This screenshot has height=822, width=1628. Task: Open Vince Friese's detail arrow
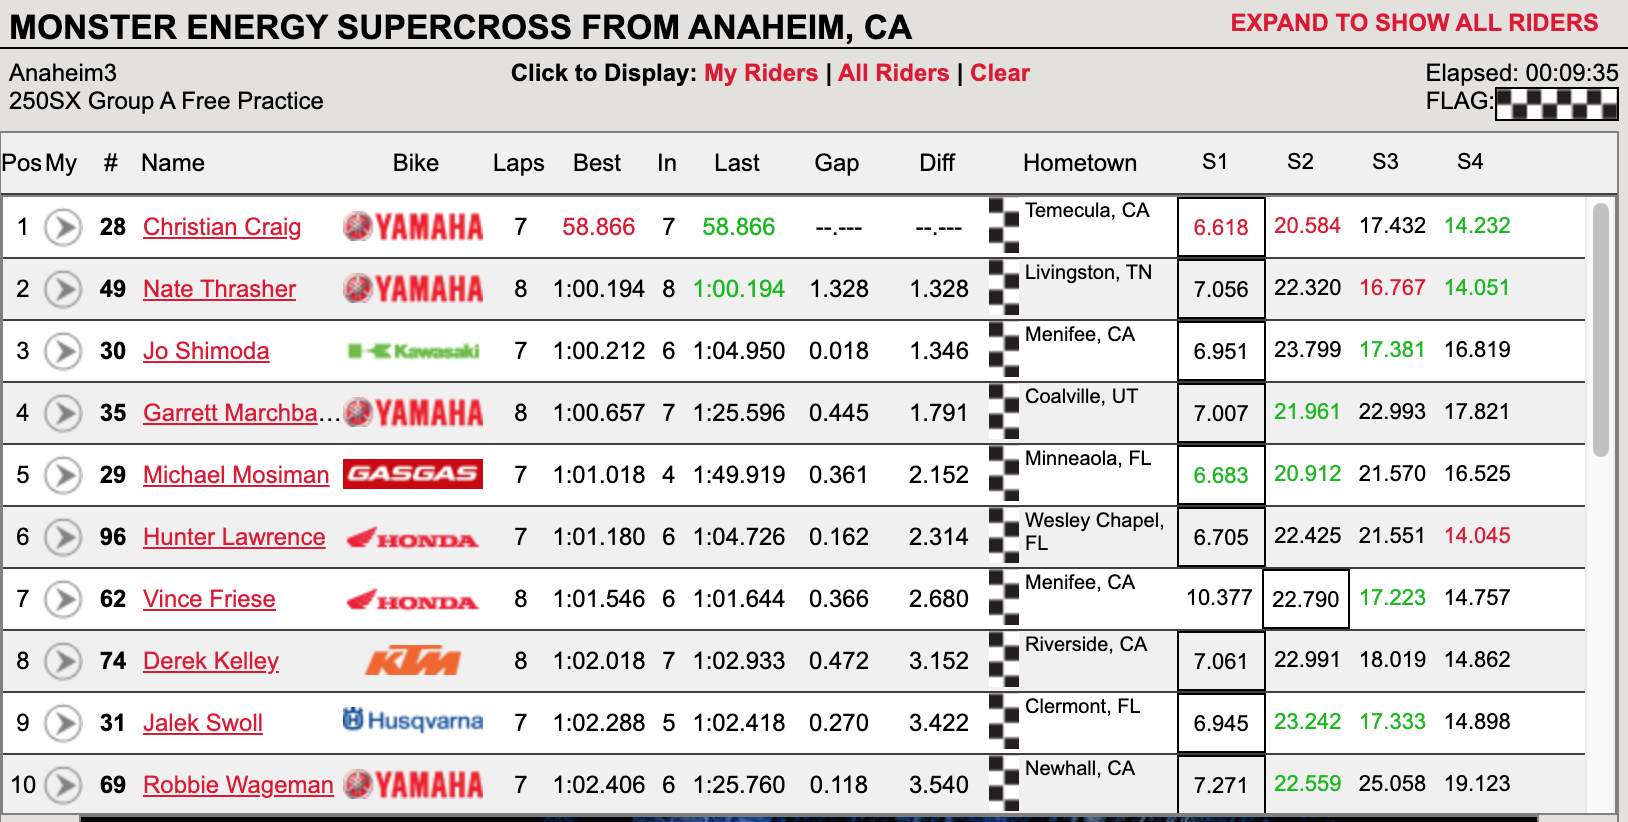coord(63,598)
